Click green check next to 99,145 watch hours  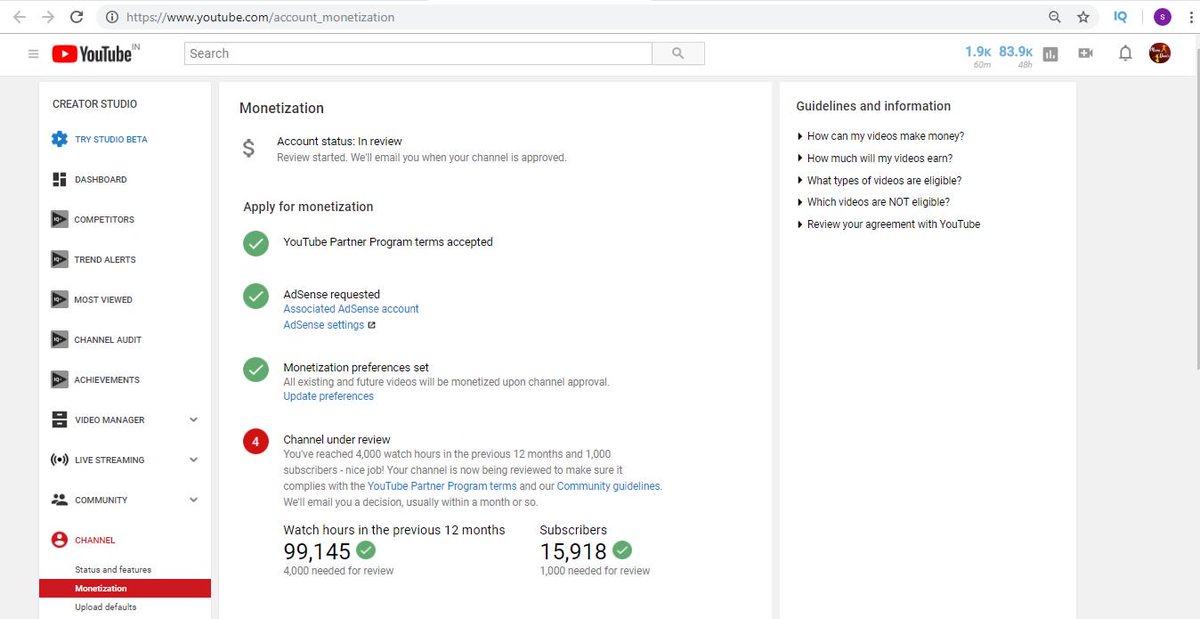(x=366, y=550)
